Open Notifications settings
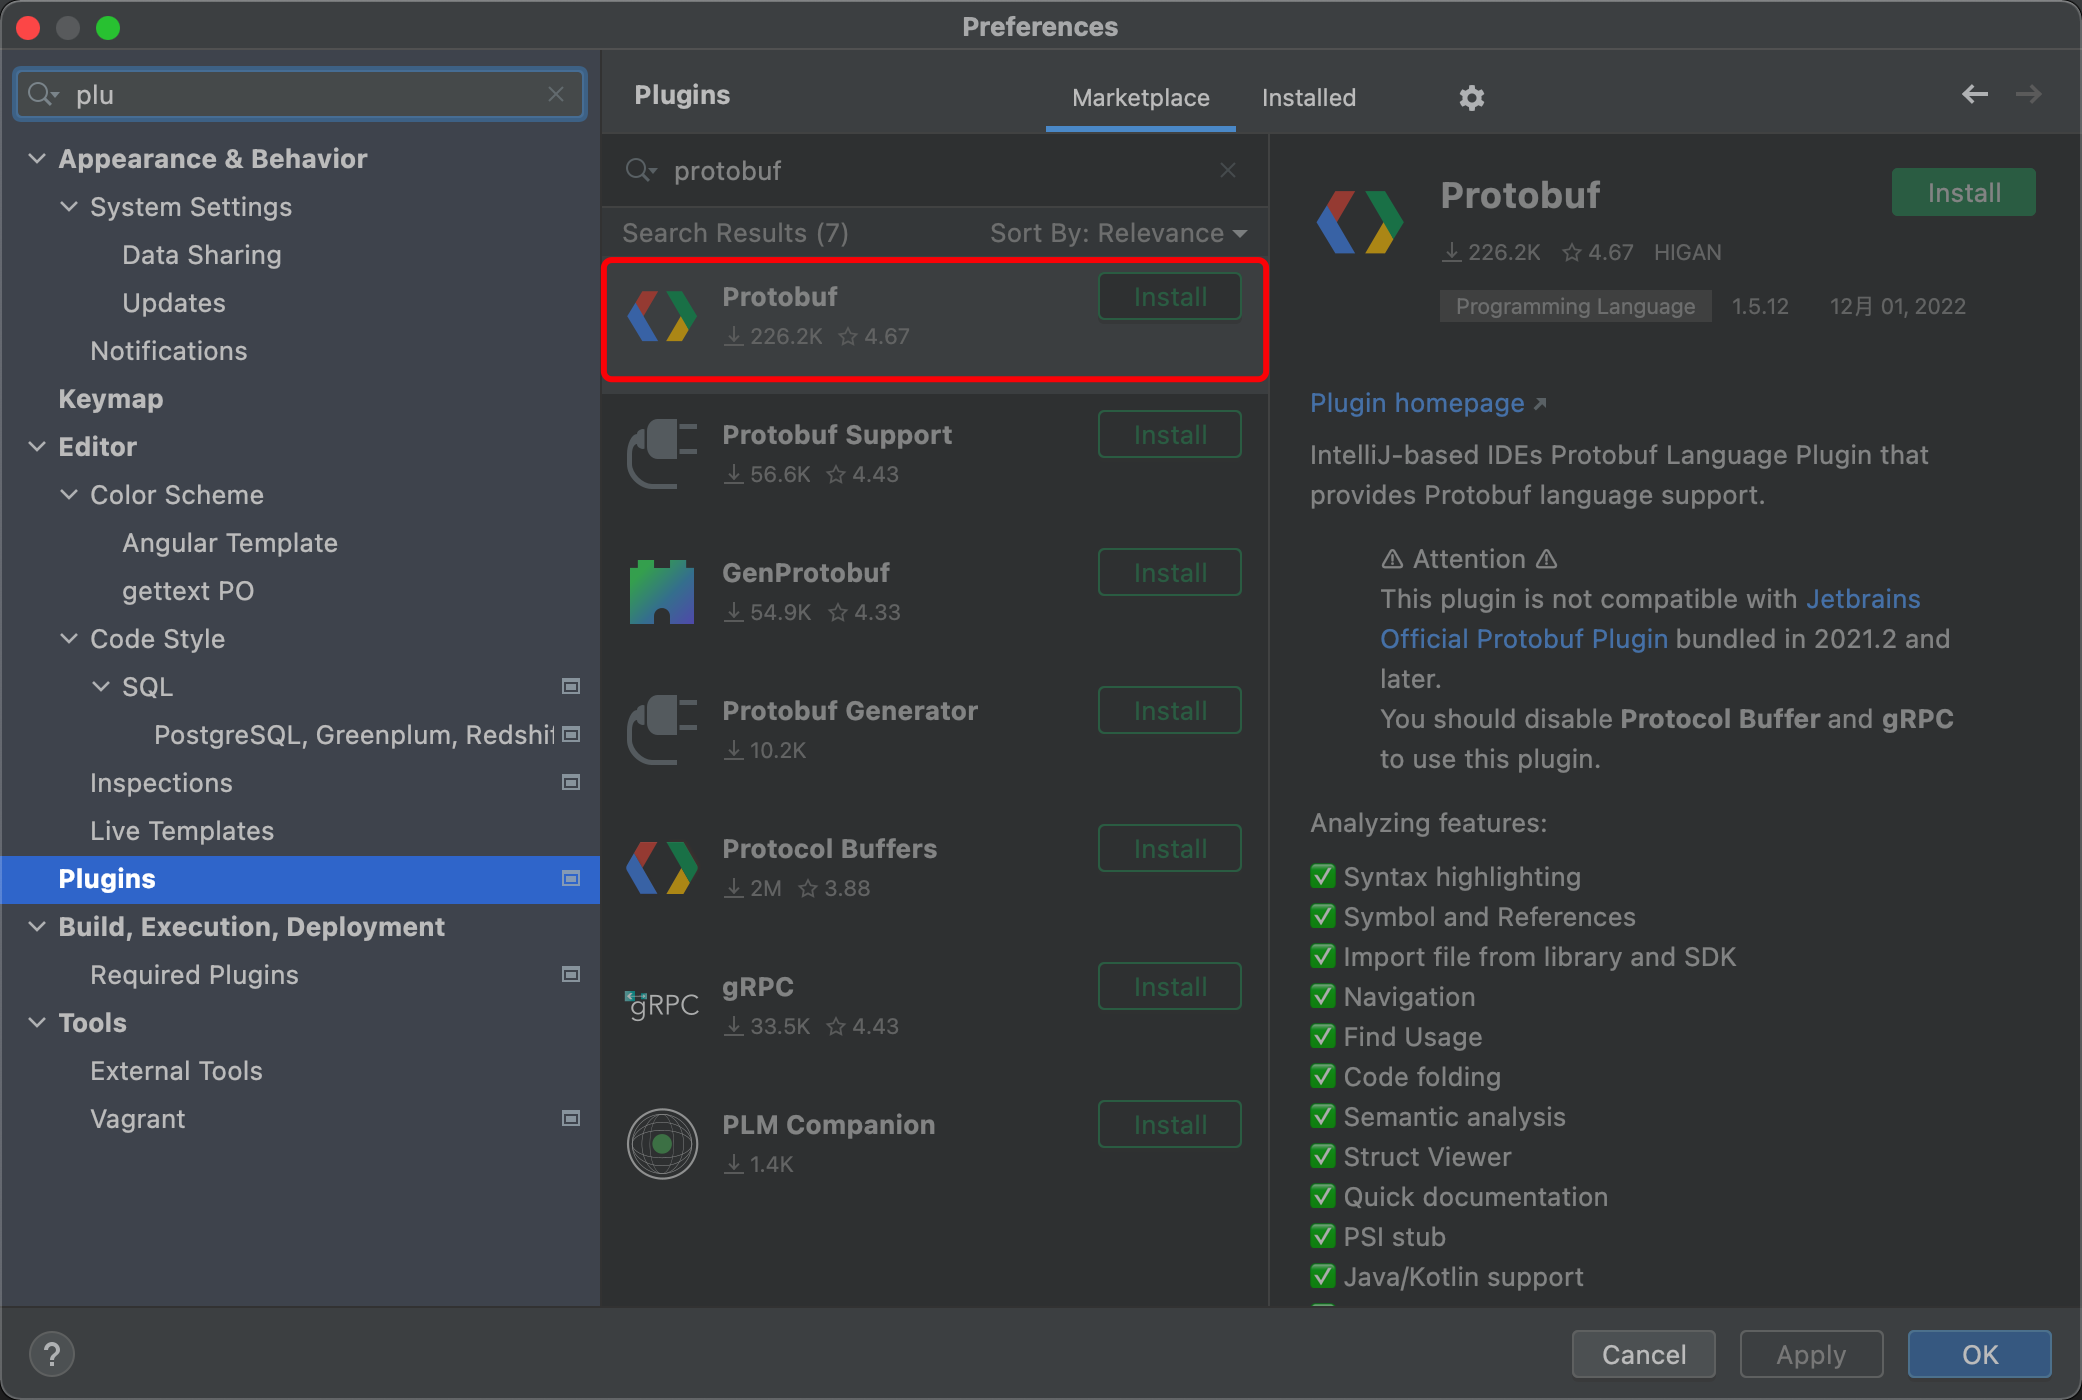2082x1400 pixels. (169, 351)
